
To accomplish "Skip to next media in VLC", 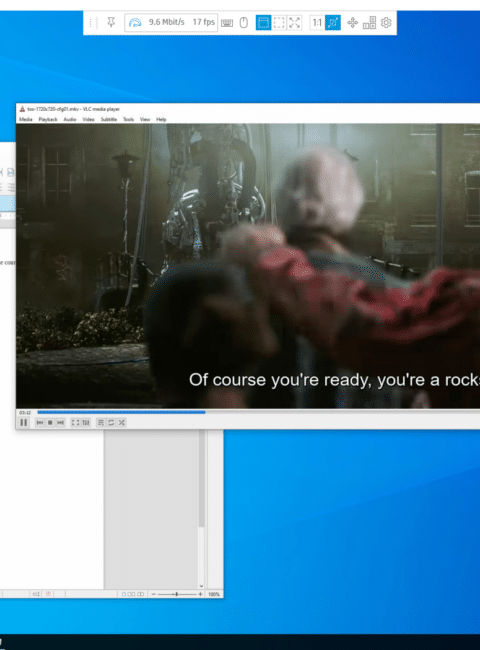I will click(61, 422).
